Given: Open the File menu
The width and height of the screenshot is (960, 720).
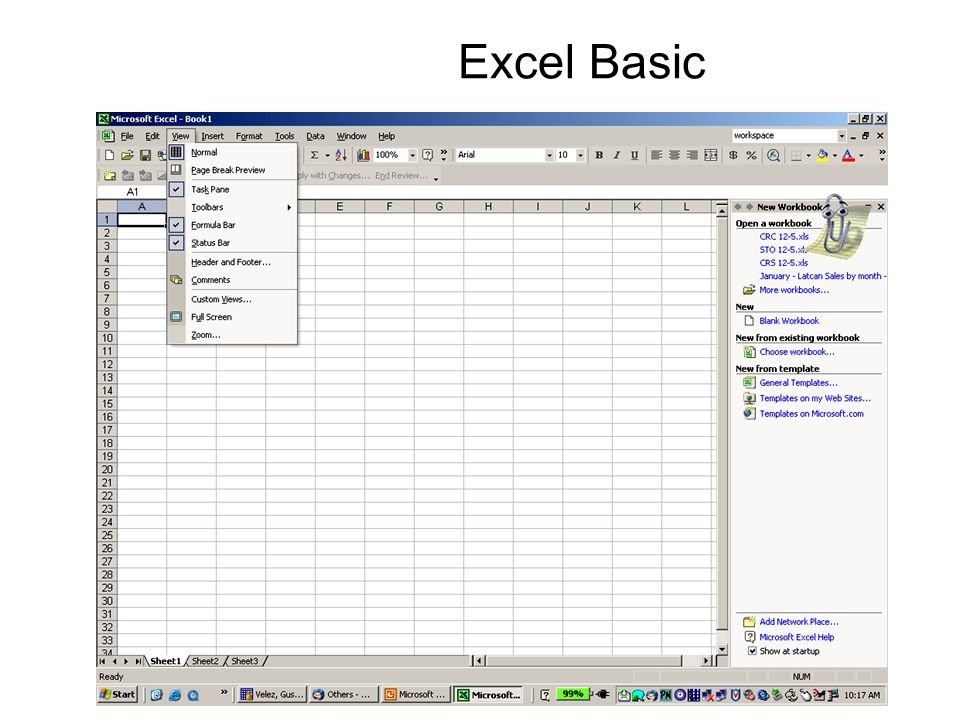Looking at the screenshot, I should coord(127,136).
